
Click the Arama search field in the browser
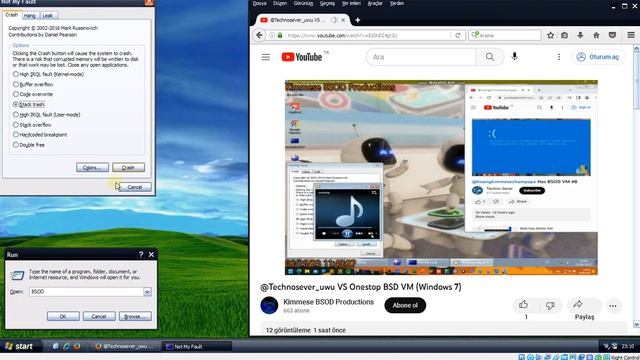tap(505, 36)
